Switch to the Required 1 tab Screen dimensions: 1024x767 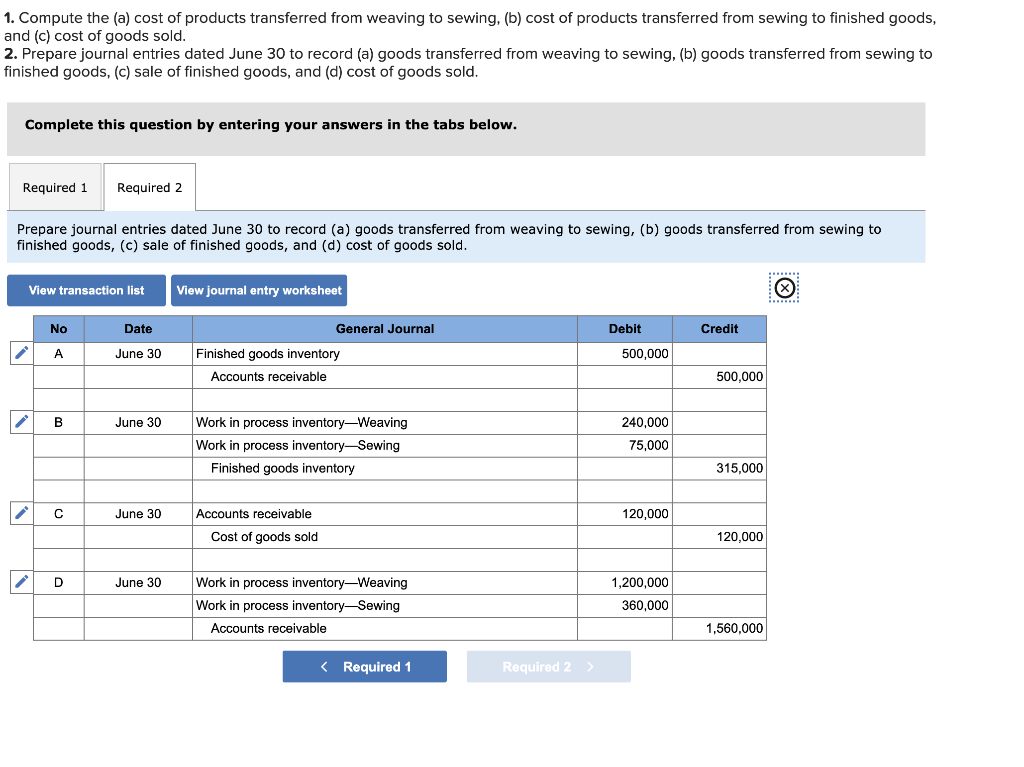(x=55, y=188)
